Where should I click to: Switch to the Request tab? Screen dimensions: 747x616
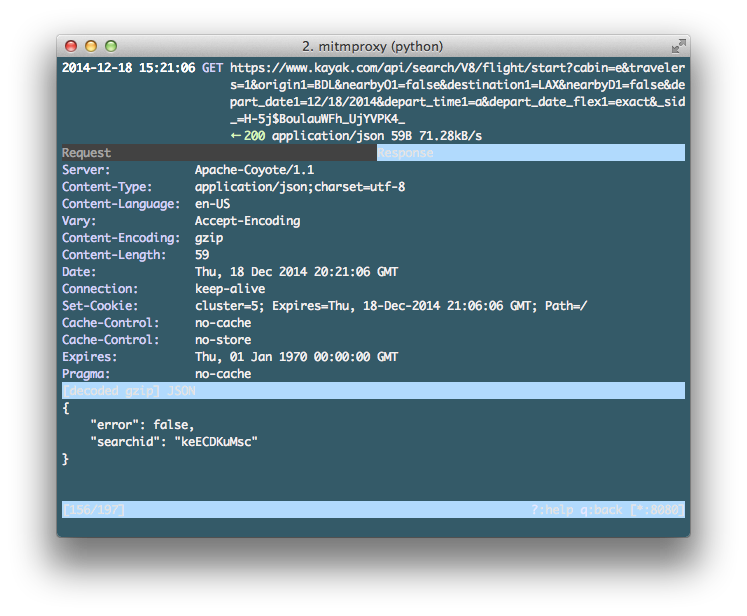click(x=87, y=153)
